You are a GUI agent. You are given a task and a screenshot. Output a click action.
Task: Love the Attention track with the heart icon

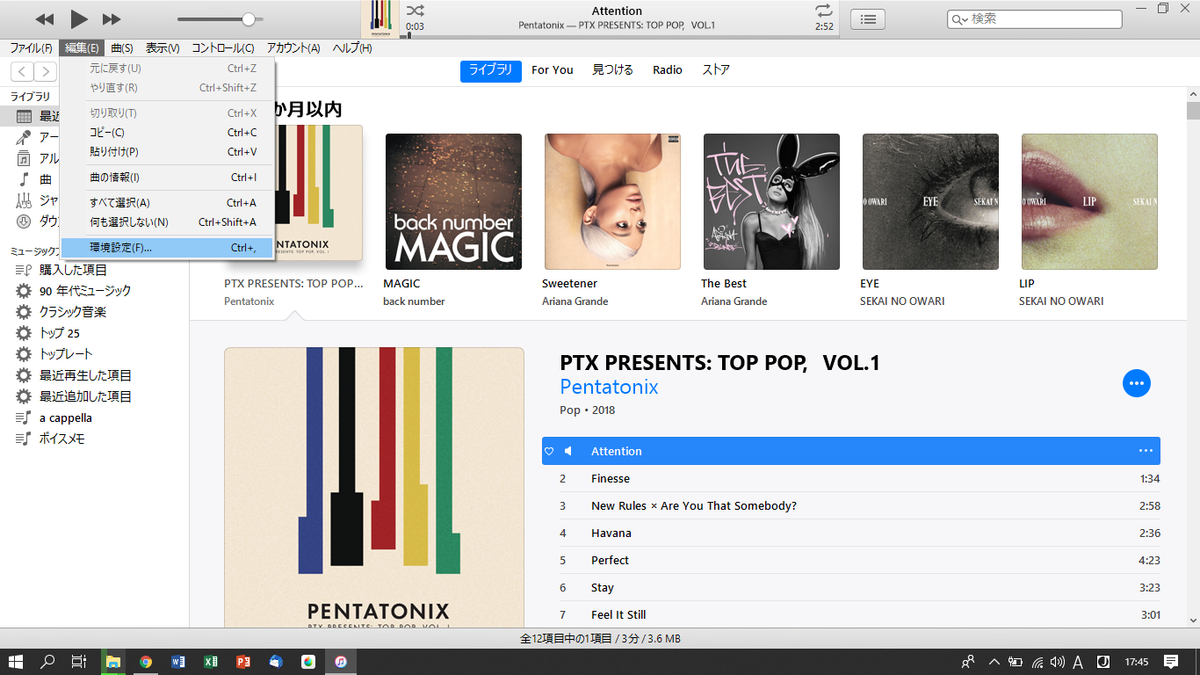coord(549,451)
